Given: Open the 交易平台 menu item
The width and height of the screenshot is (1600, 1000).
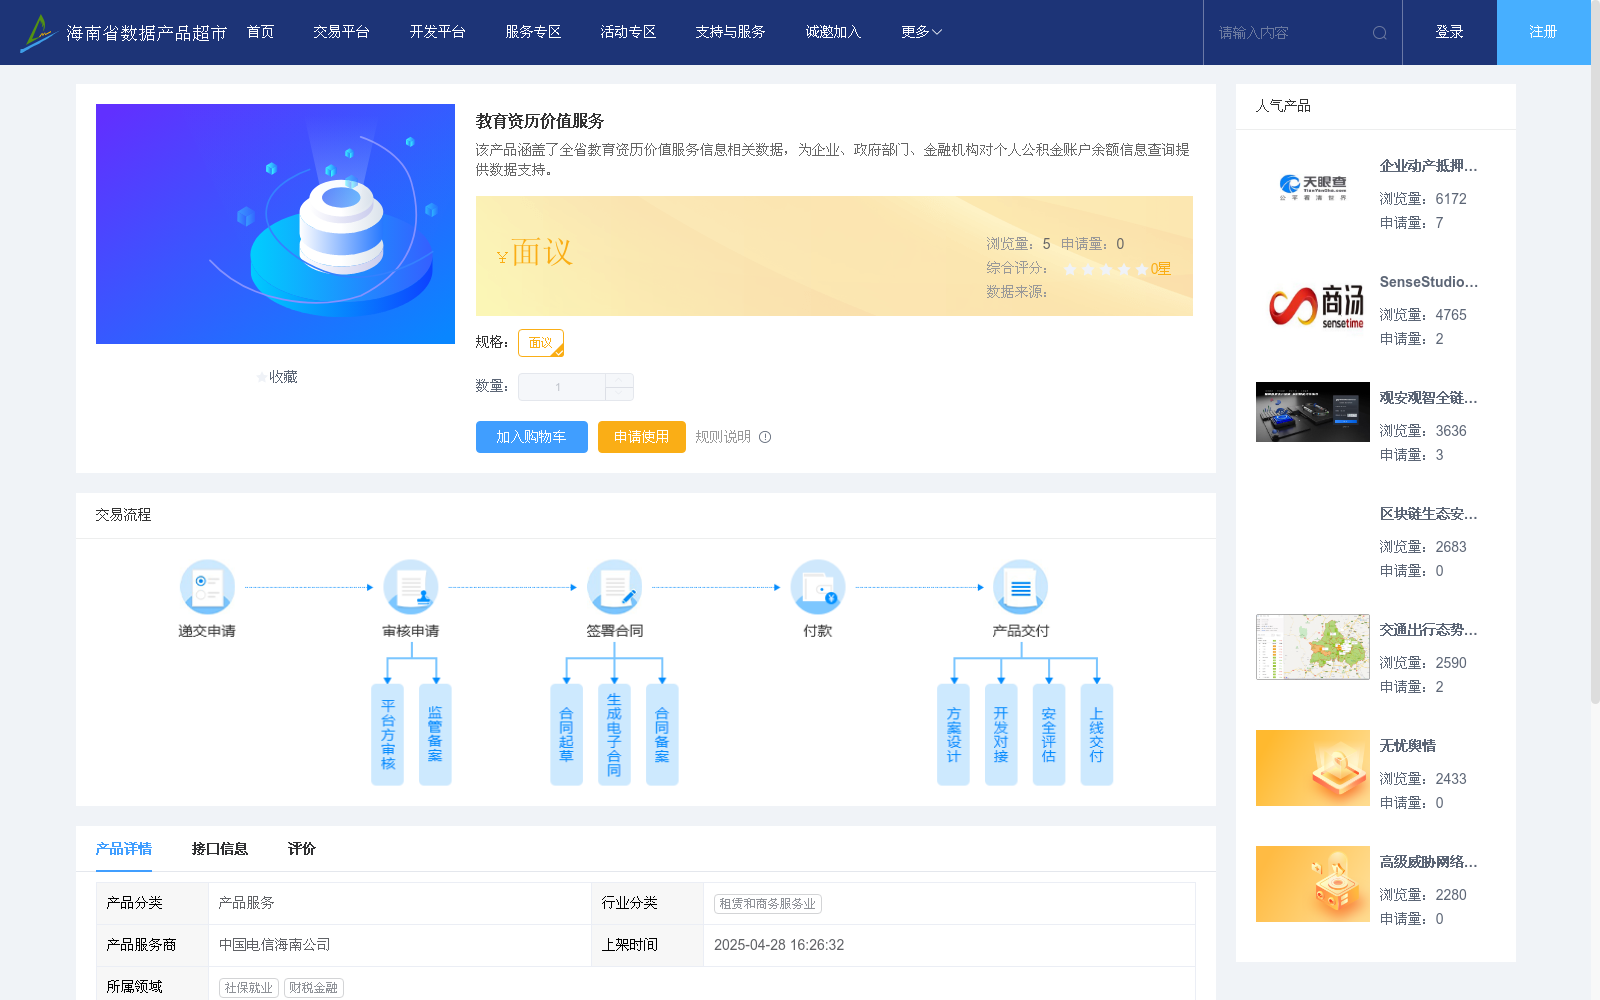Looking at the screenshot, I should coord(341,32).
